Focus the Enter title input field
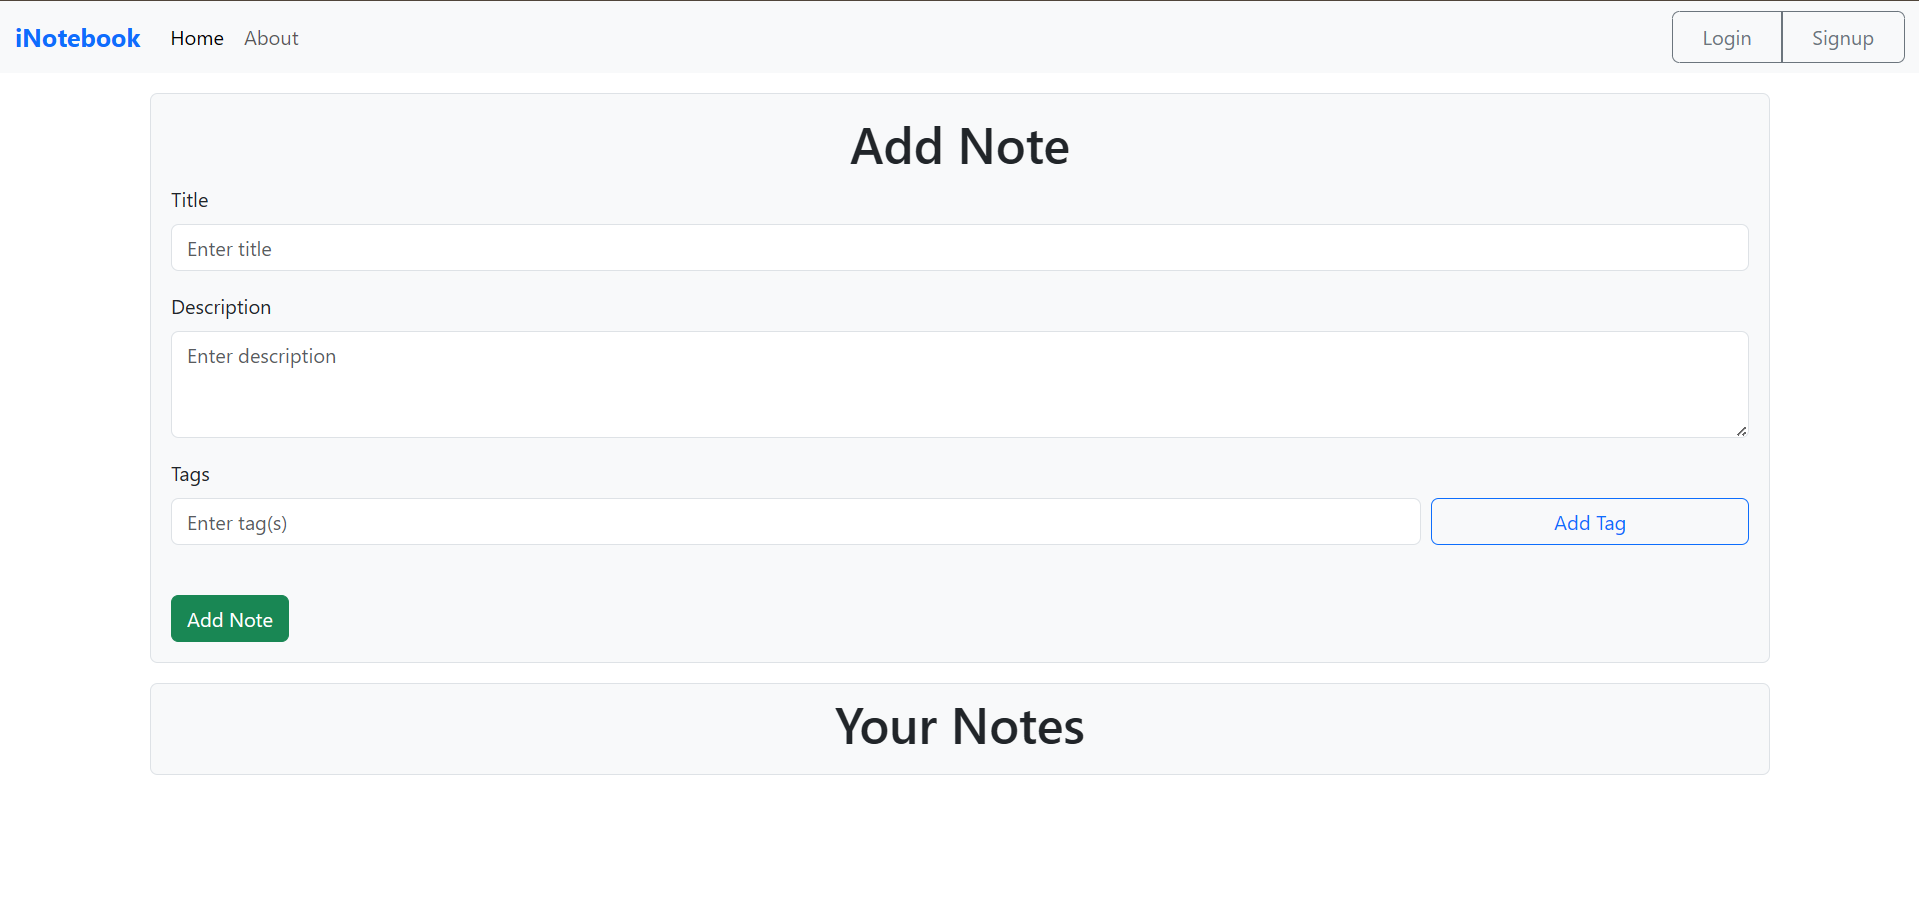This screenshot has height=906, width=1919. (959, 248)
